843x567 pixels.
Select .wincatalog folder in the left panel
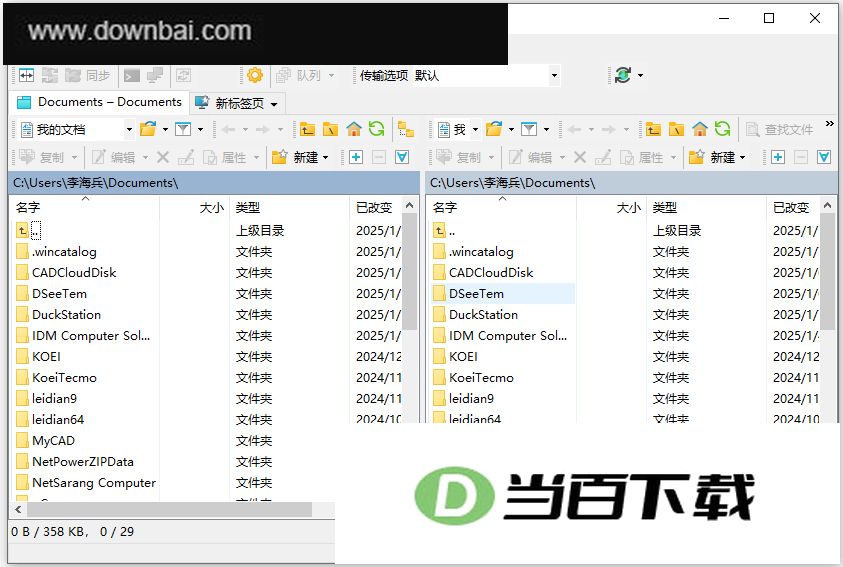(x=64, y=252)
